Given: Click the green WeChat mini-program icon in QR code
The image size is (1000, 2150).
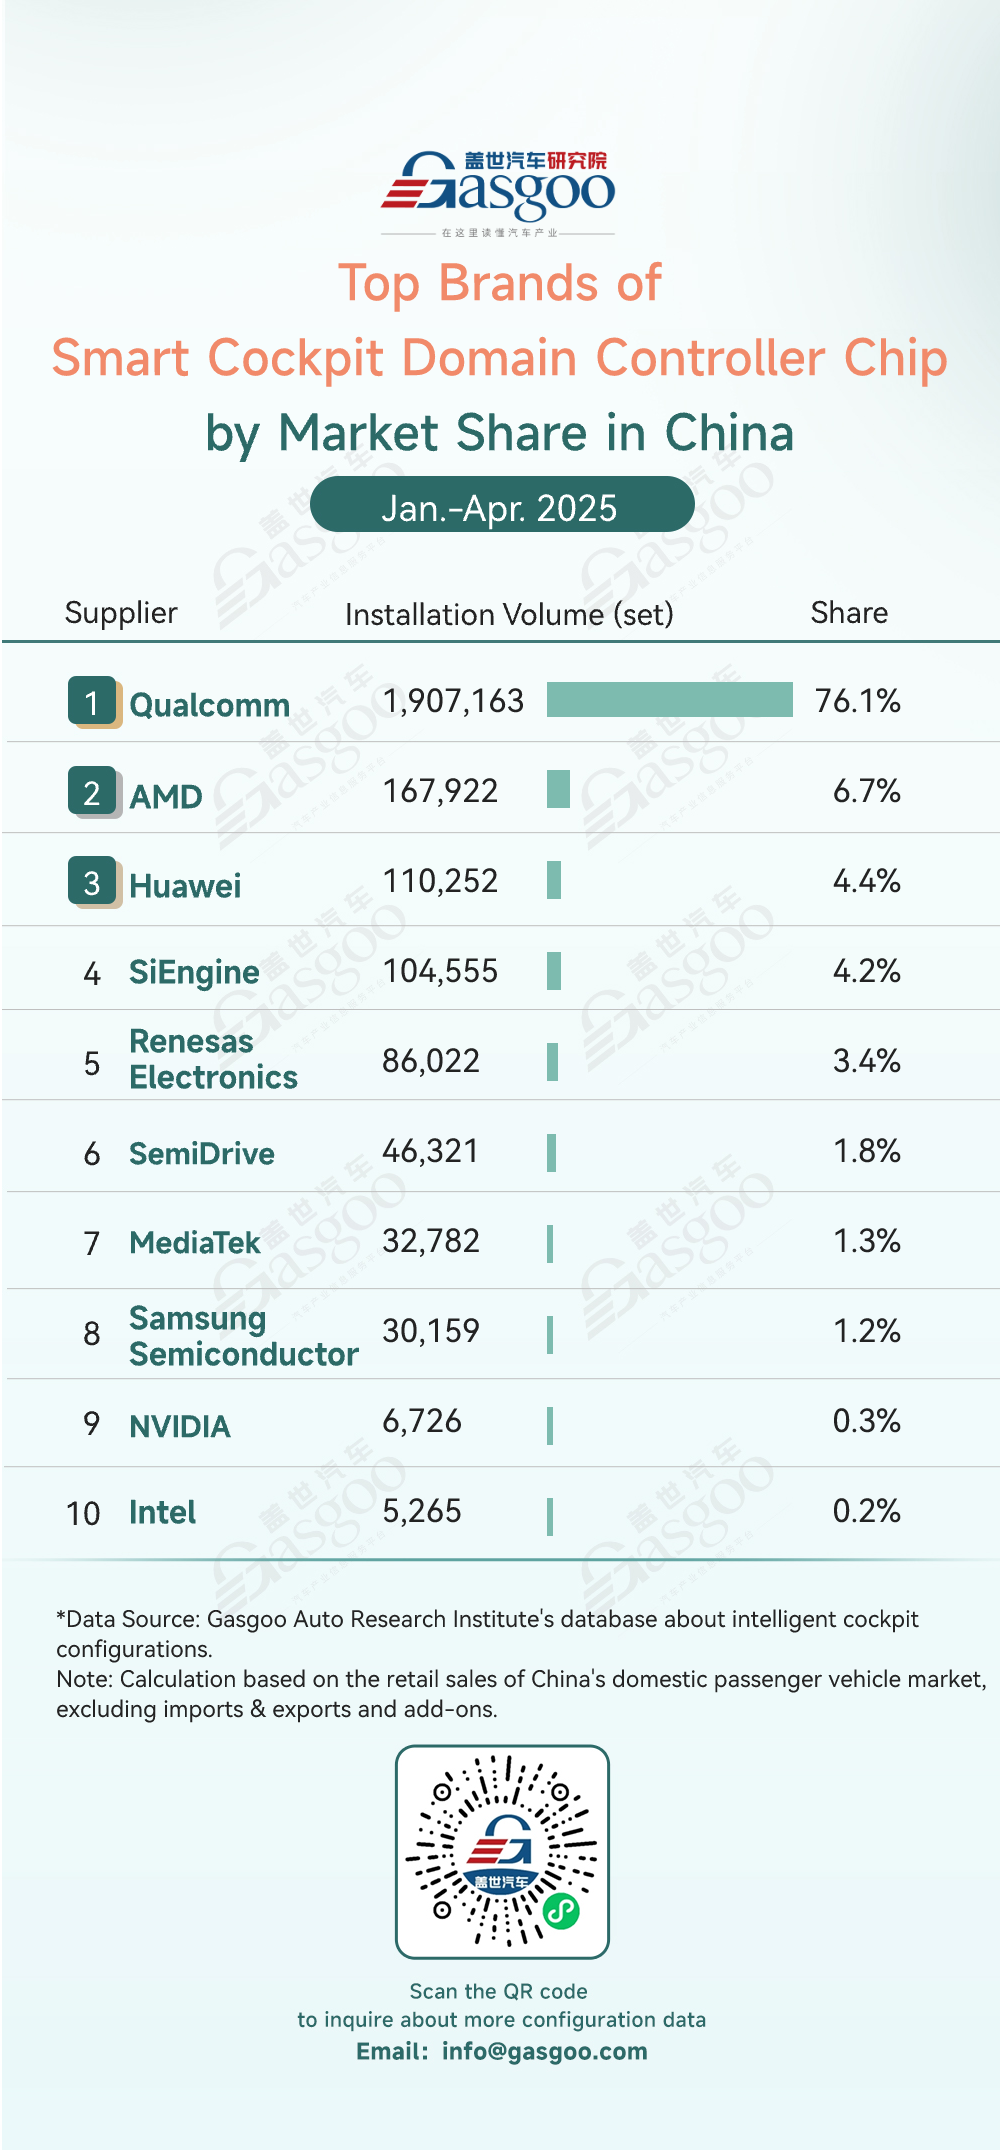Looking at the screenshot, I should tap(561, 1911).
